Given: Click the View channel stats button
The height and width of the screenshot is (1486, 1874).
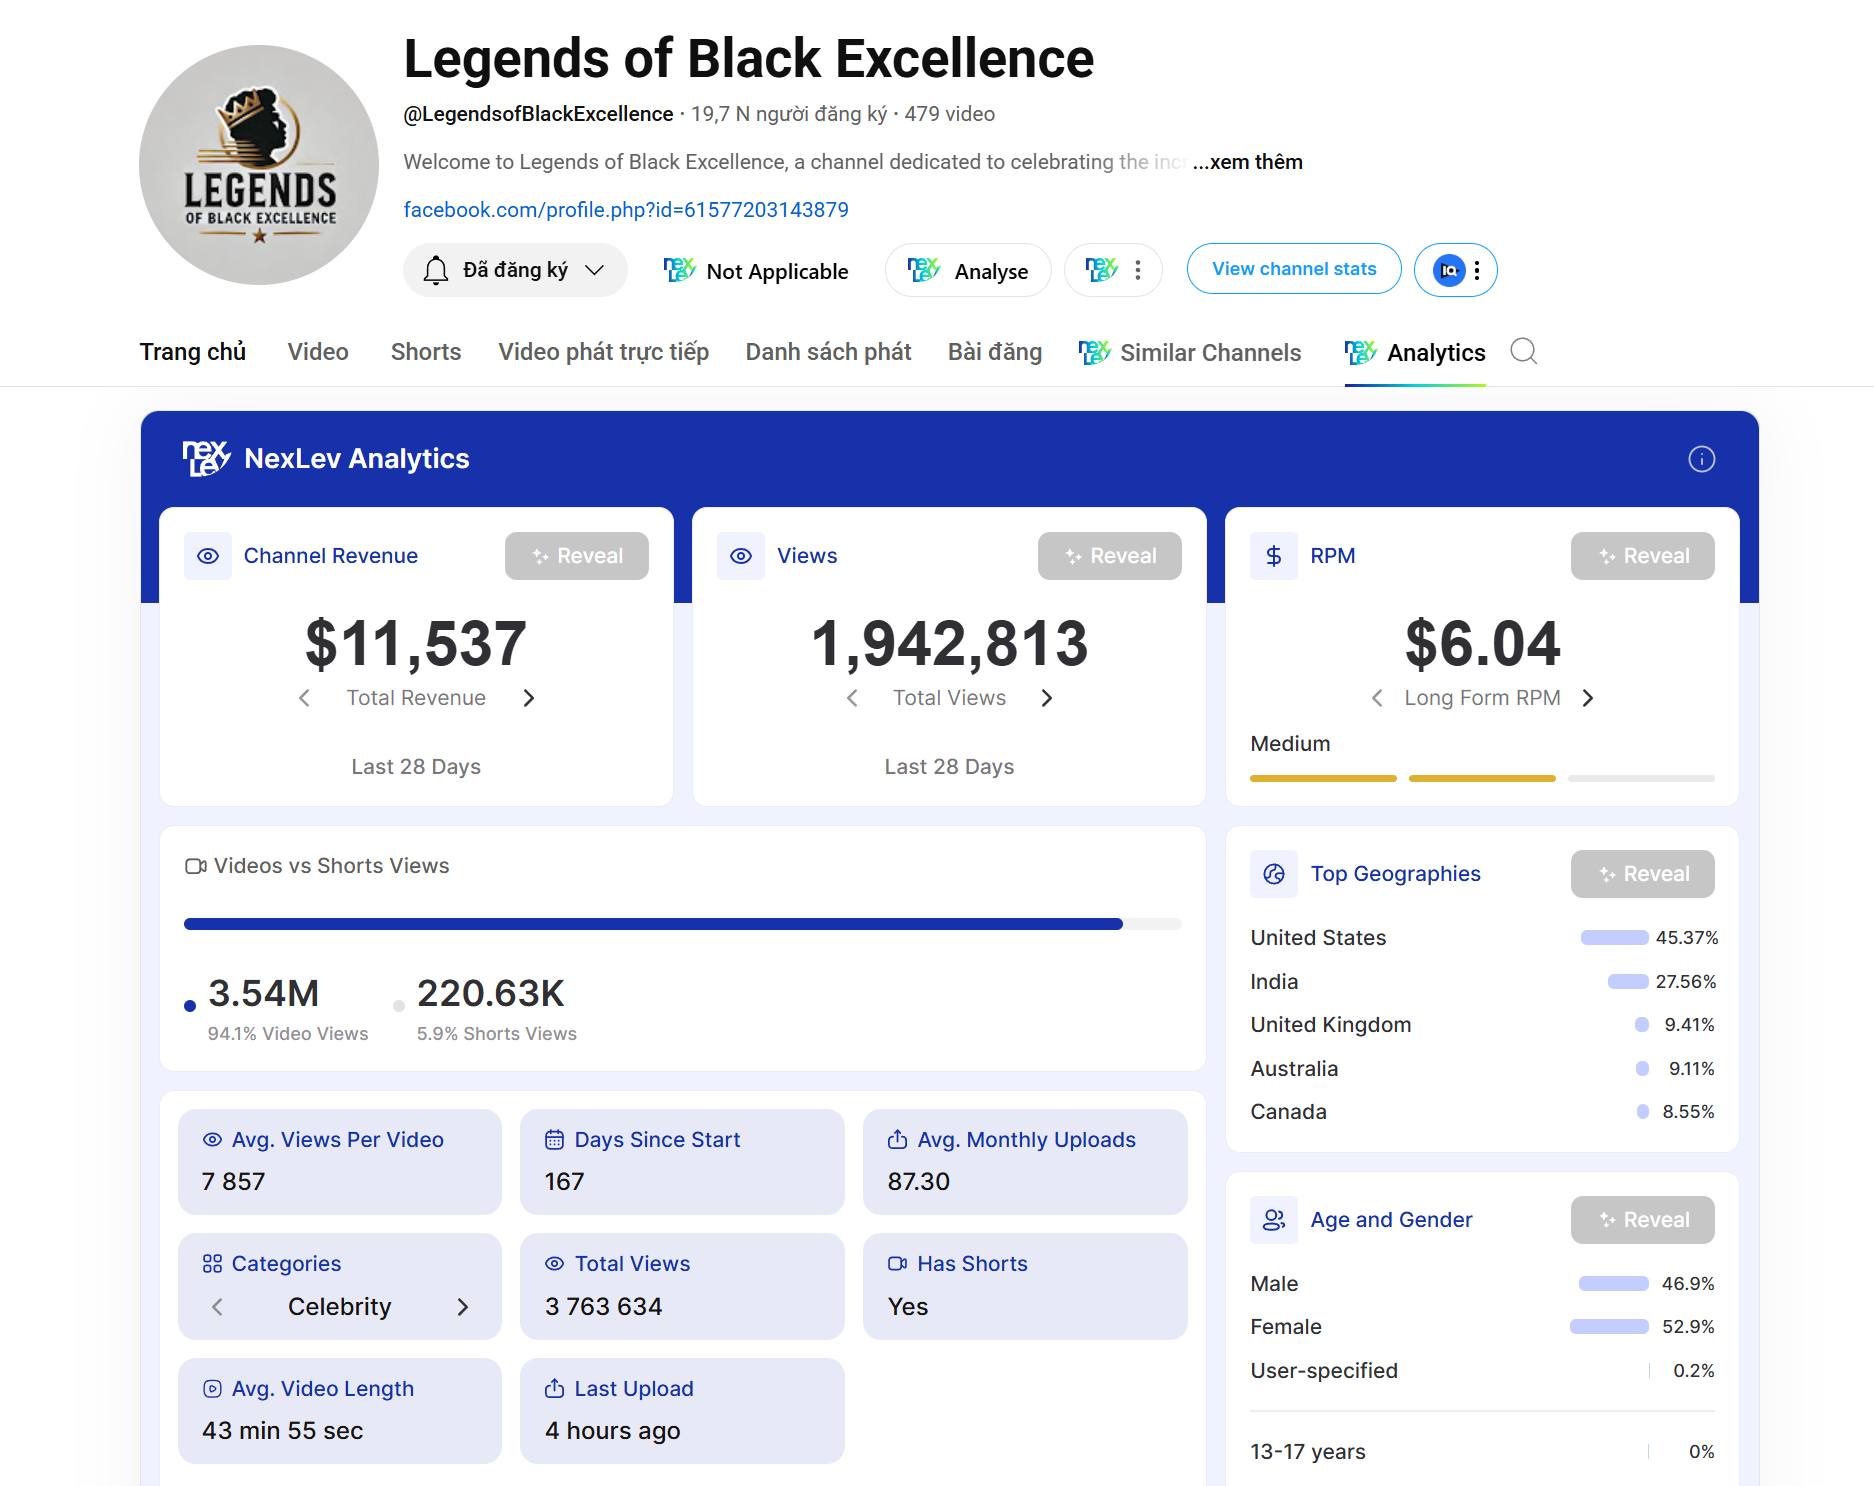Looking at the screenshot, I should click(x=1293, y=269).
